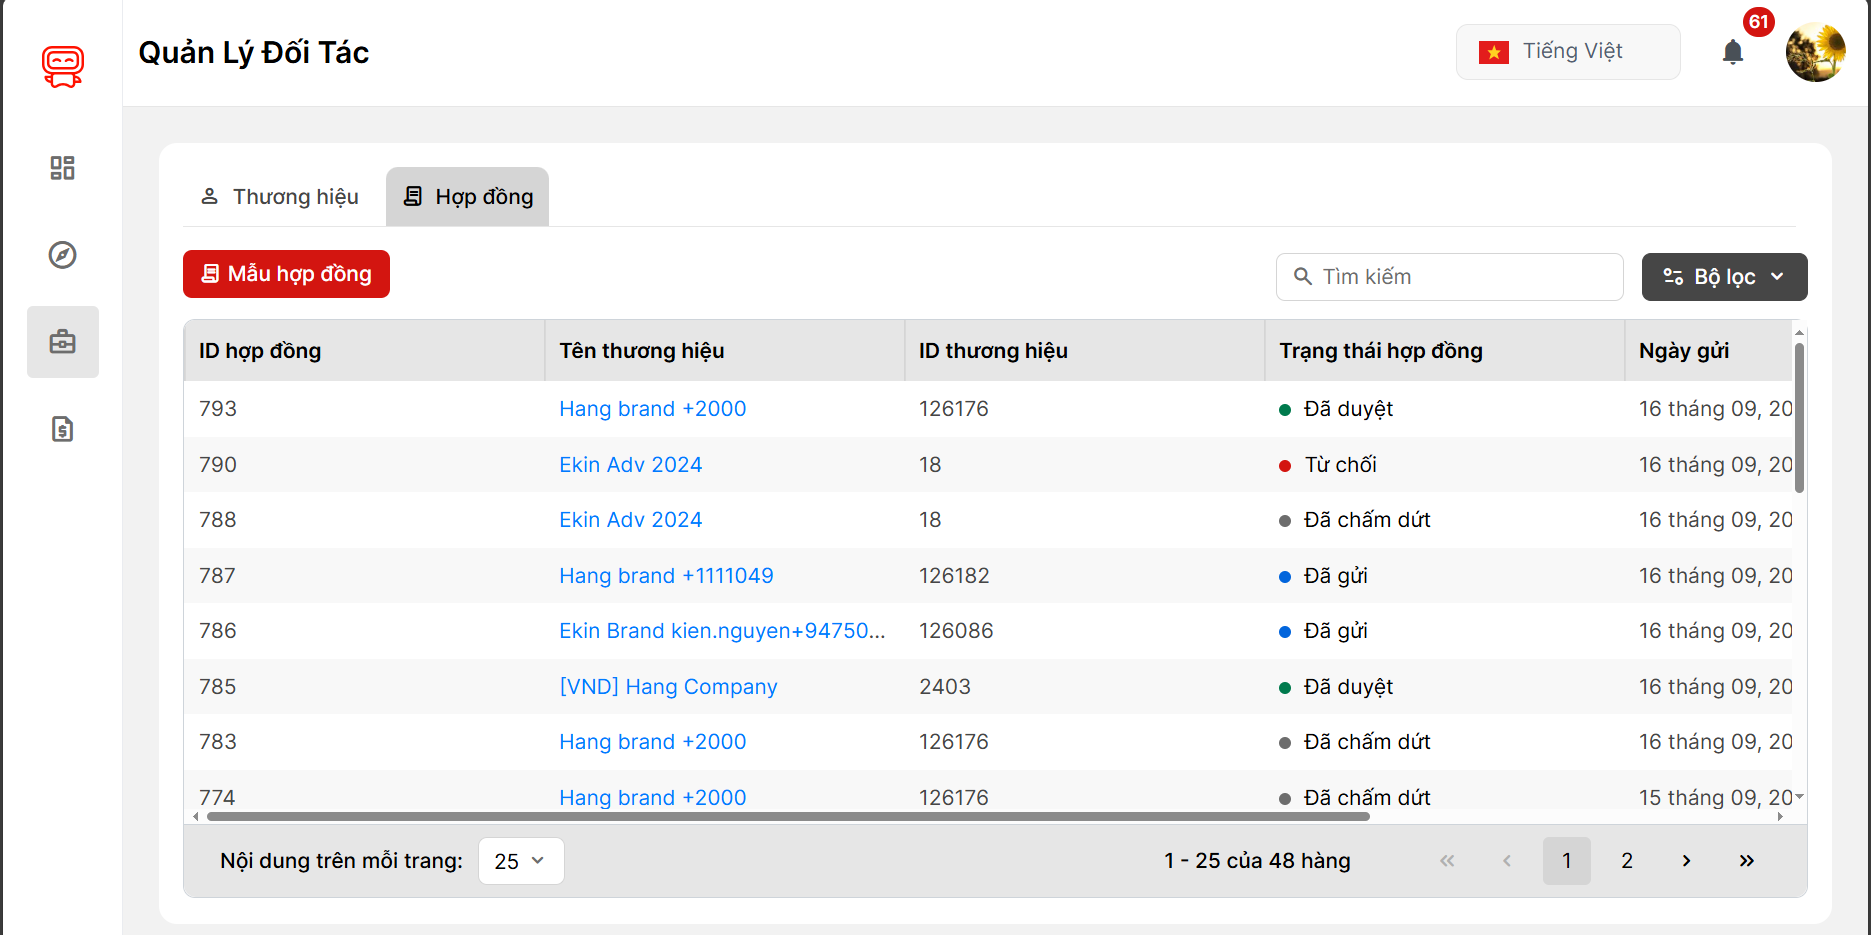Click the Mẫu hợp đồng button
The height and width of the screenshot is (935, 1871).
(286, 274)
